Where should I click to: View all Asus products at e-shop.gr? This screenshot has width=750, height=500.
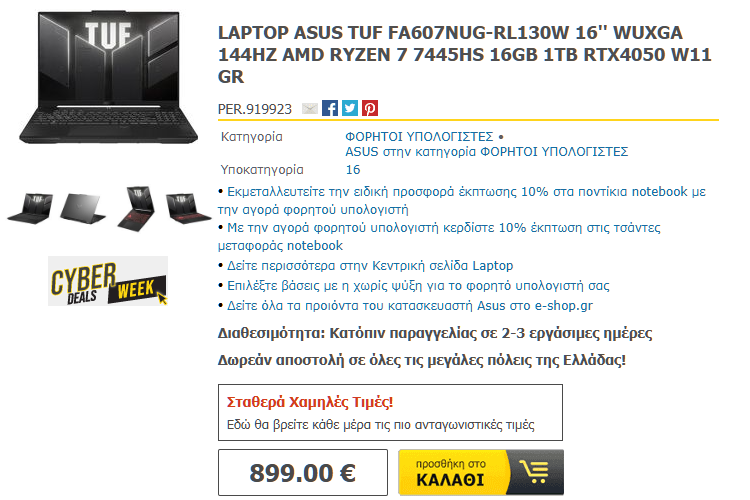tap(410, 306)
